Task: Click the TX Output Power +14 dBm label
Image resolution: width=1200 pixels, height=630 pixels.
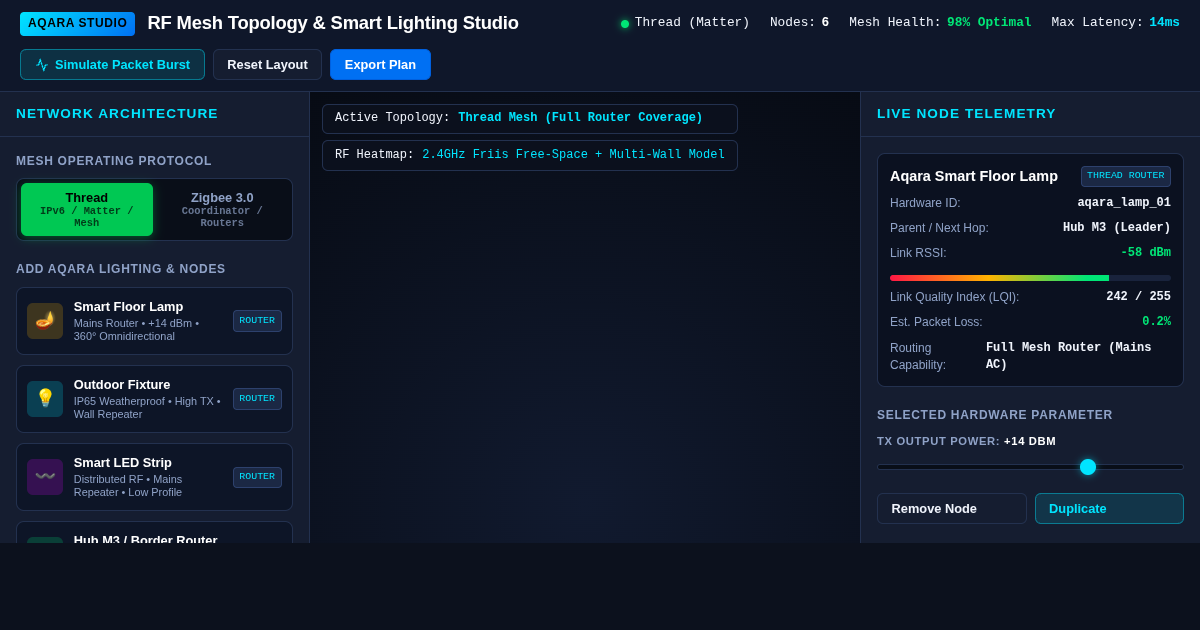Action: 966,441
